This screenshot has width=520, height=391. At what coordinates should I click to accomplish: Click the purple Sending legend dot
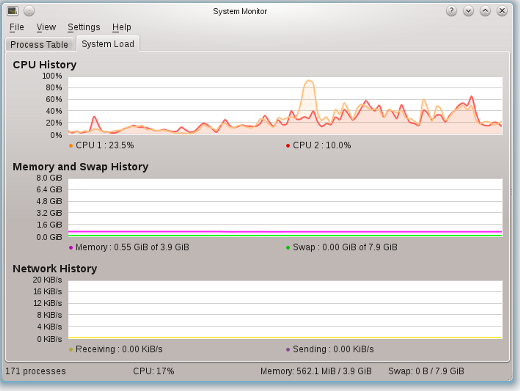(288, 350)
